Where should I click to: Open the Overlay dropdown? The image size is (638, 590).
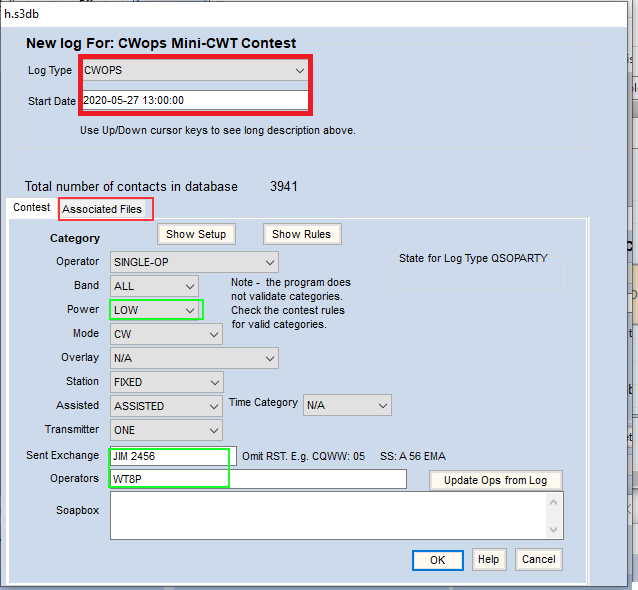click(x=194, y=358)
